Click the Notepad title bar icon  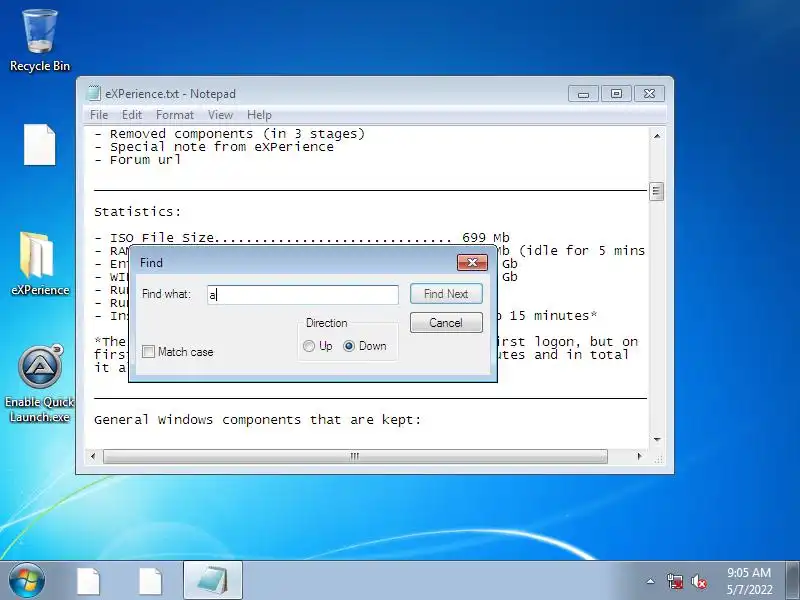point(94,93)
